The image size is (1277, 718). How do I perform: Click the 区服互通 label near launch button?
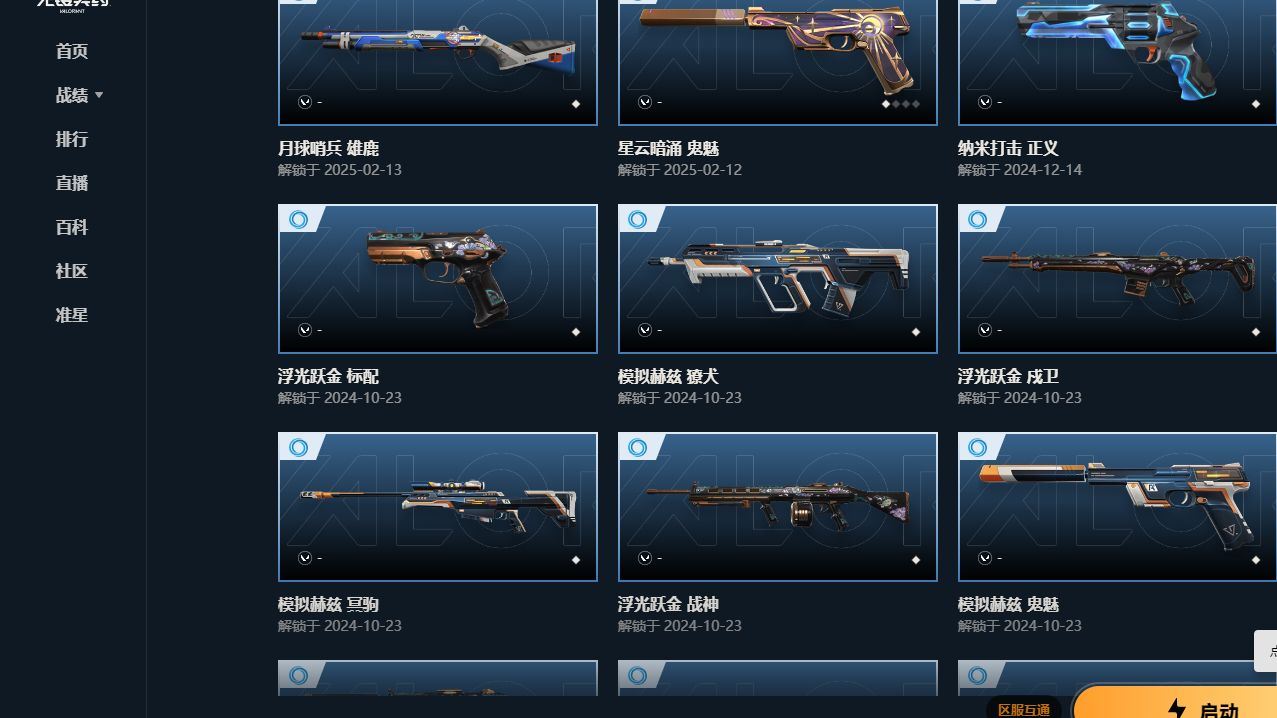click(1024, 709)
